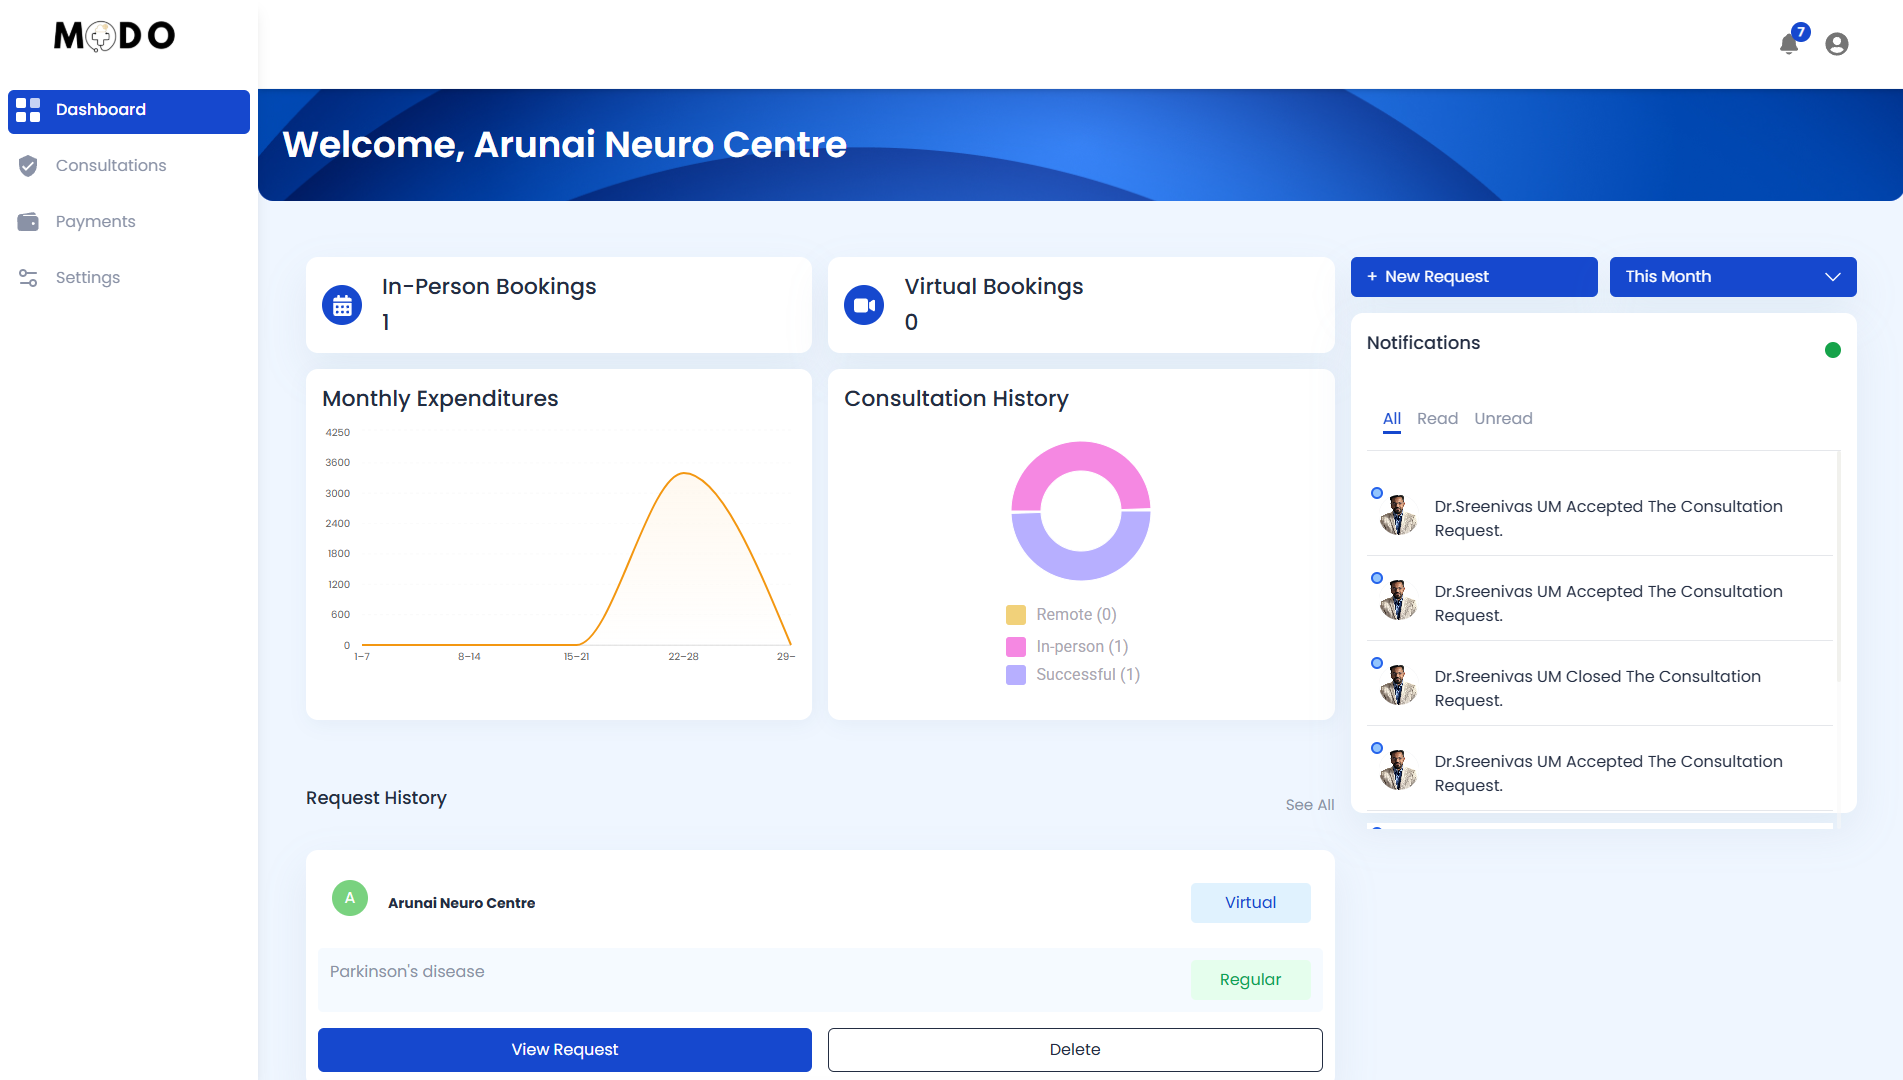Click the New Request button
Screen dimensions: 1903x1080
(x=1473, y=277)
